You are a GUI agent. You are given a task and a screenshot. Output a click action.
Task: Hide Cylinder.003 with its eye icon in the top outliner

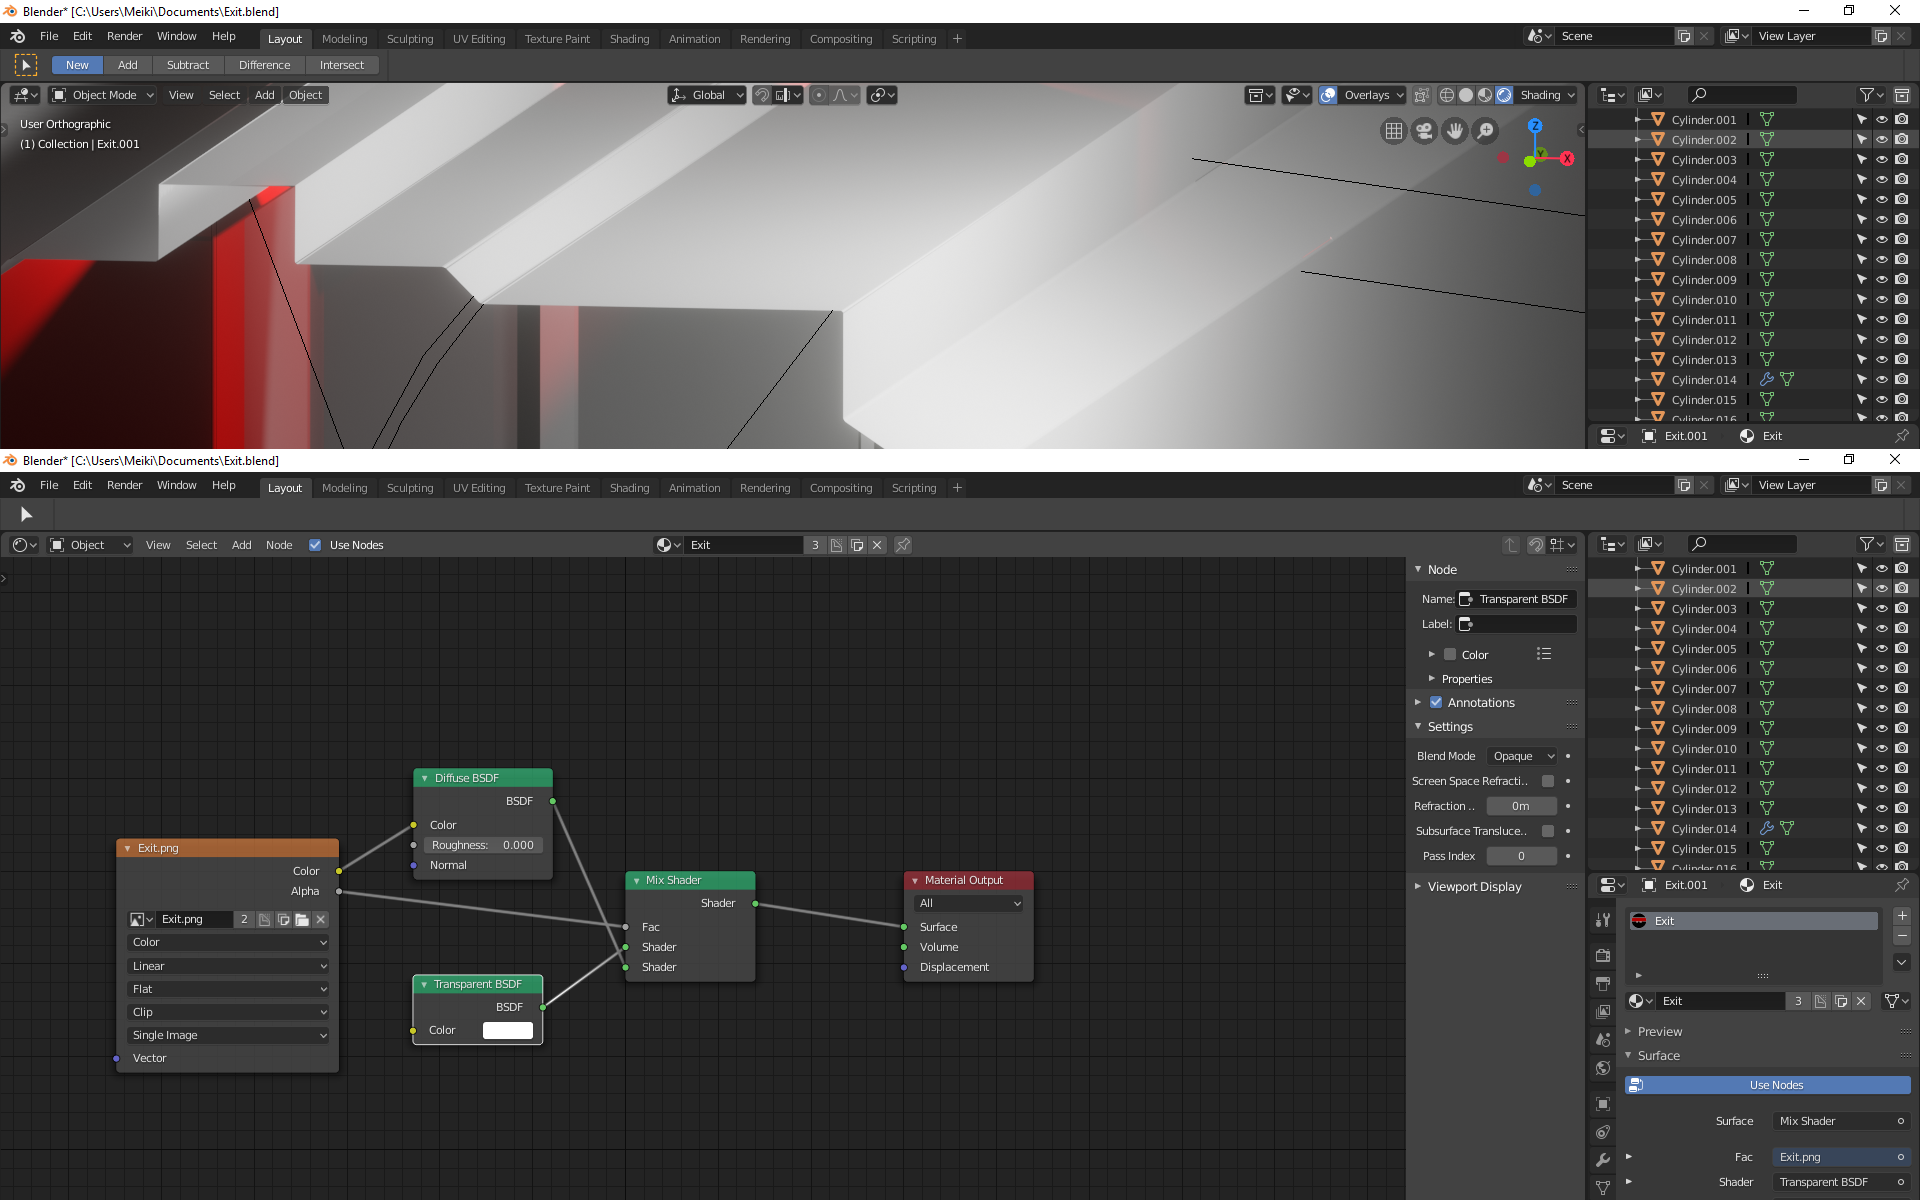pos(1882,160)
